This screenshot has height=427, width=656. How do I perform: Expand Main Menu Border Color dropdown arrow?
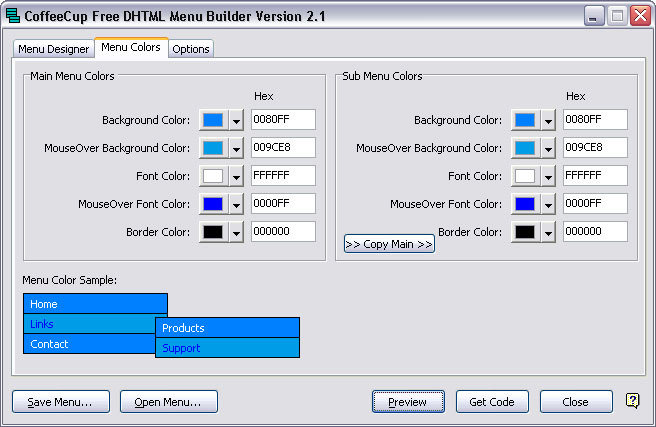click(x=236, y=233)
